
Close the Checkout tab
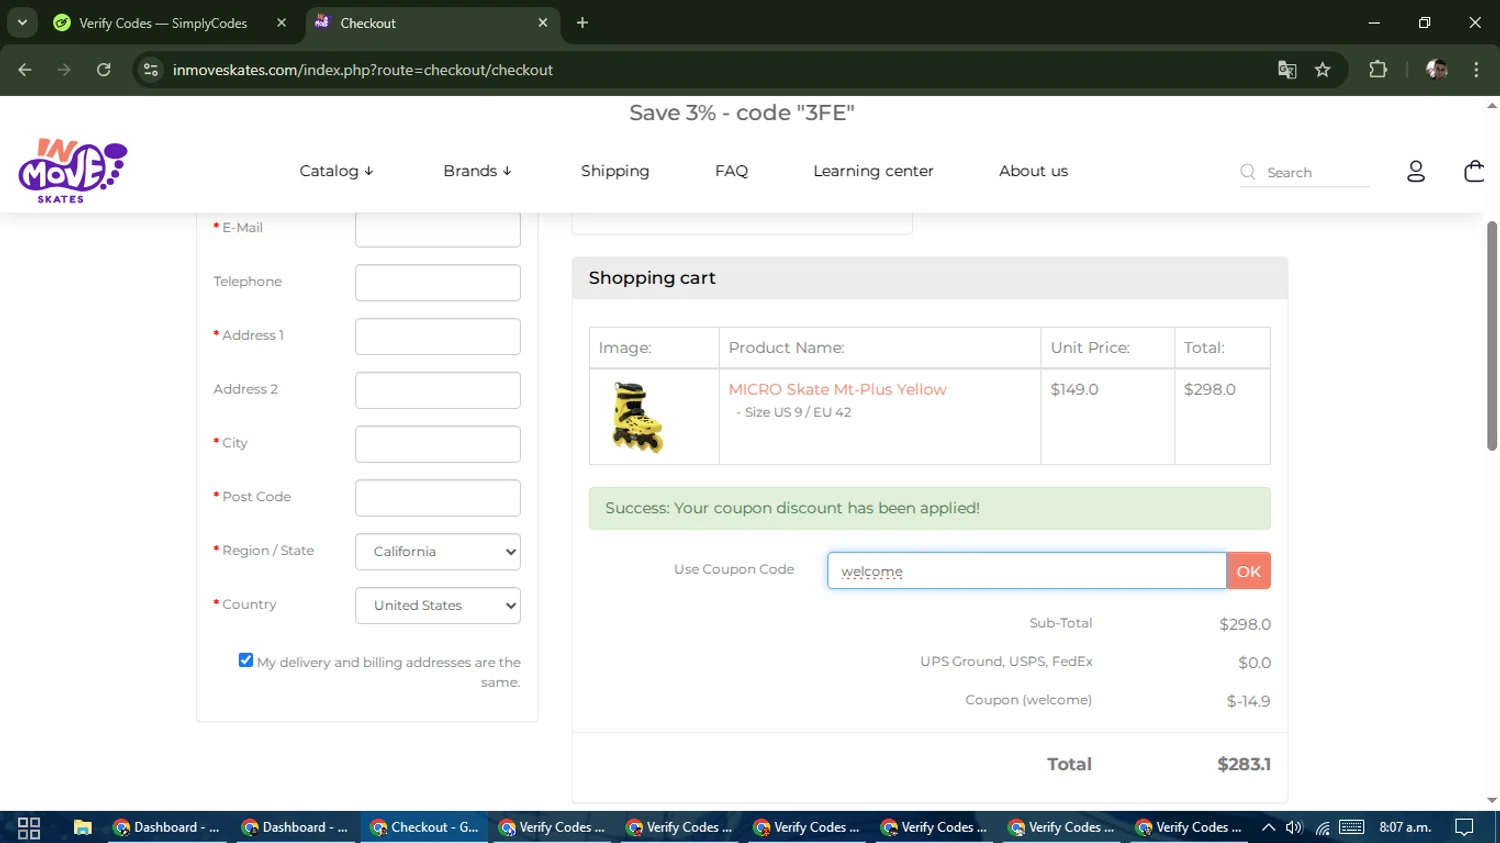[x=543, y=22]
